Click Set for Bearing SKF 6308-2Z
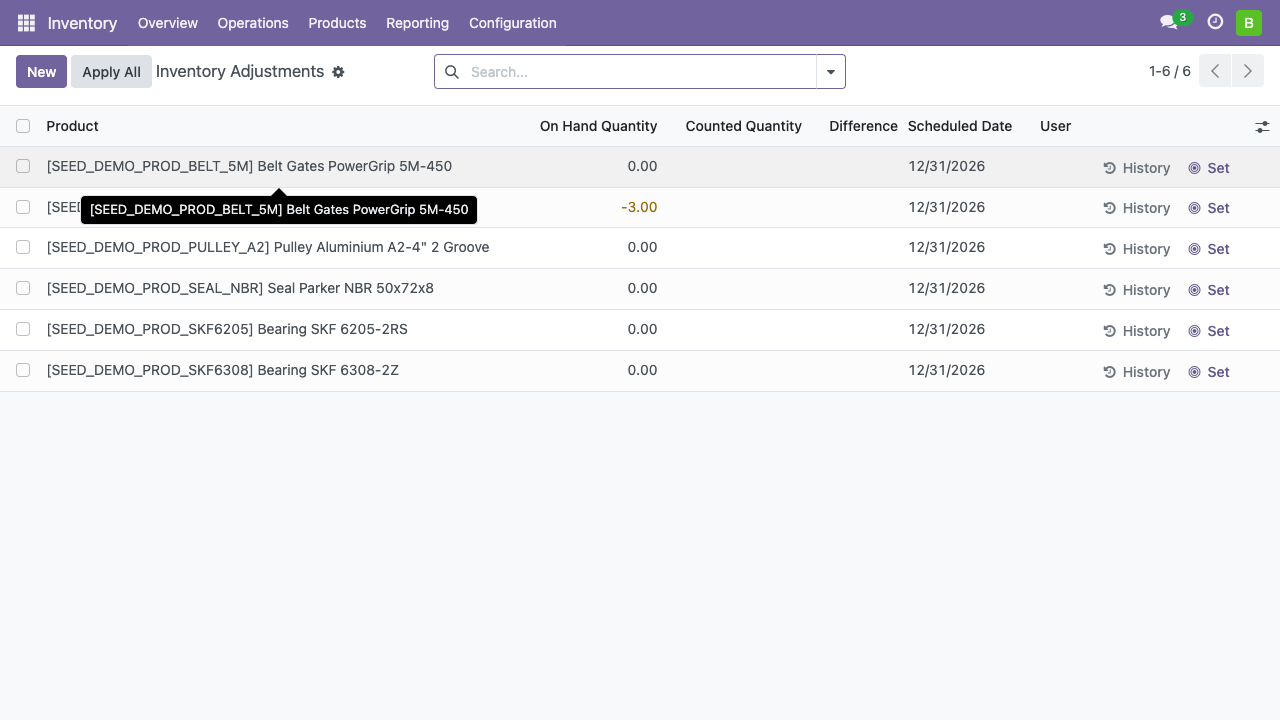 [x=1208, y=372]
